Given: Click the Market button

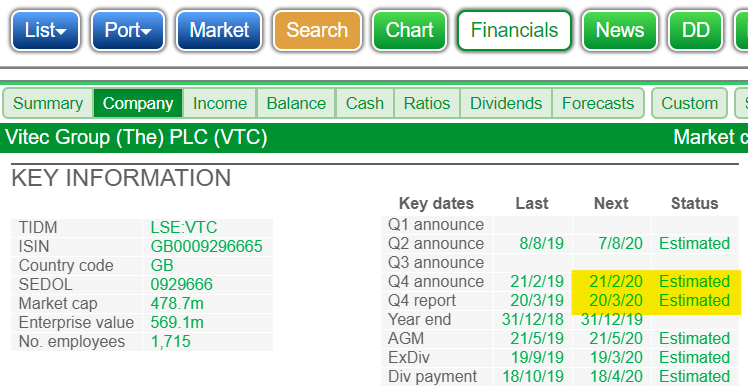Looking at the screenshot, I should point(219,31).
